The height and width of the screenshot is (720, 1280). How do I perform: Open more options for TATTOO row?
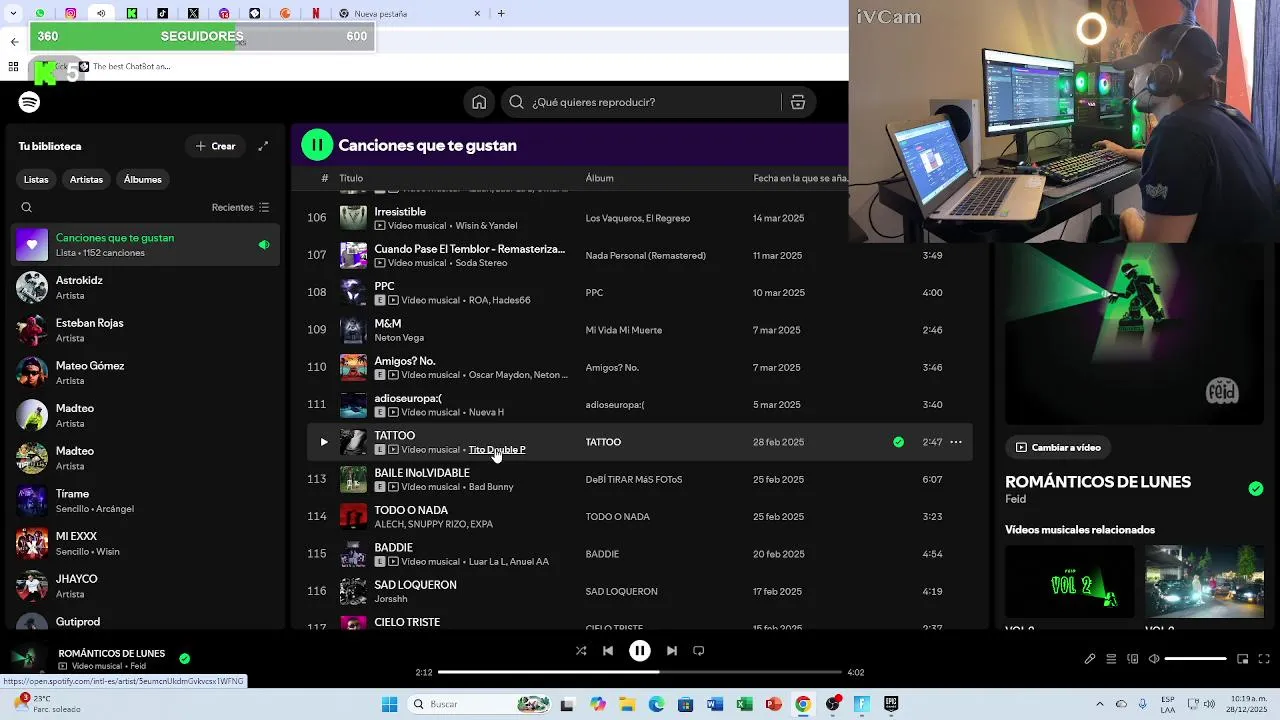pos(956,442)
